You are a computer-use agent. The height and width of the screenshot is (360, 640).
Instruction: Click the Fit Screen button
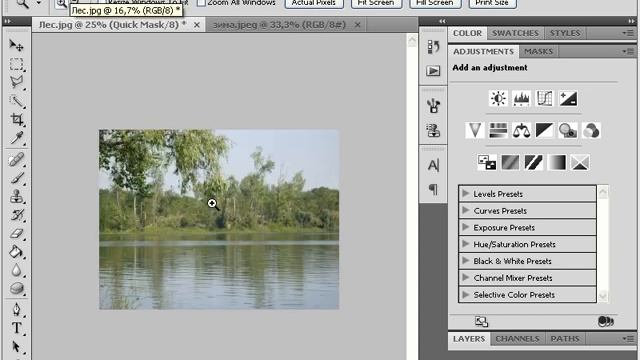click(x=376, y=3)
